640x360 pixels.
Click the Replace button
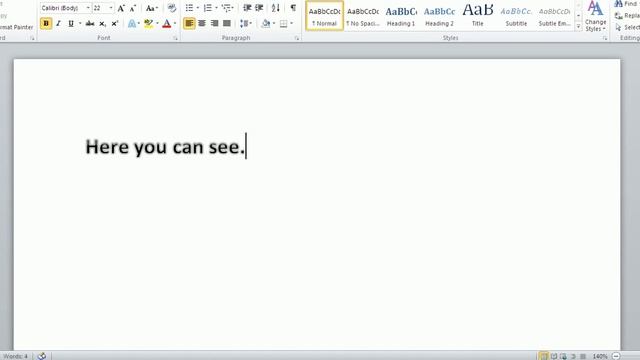click(x=627, y=16)
